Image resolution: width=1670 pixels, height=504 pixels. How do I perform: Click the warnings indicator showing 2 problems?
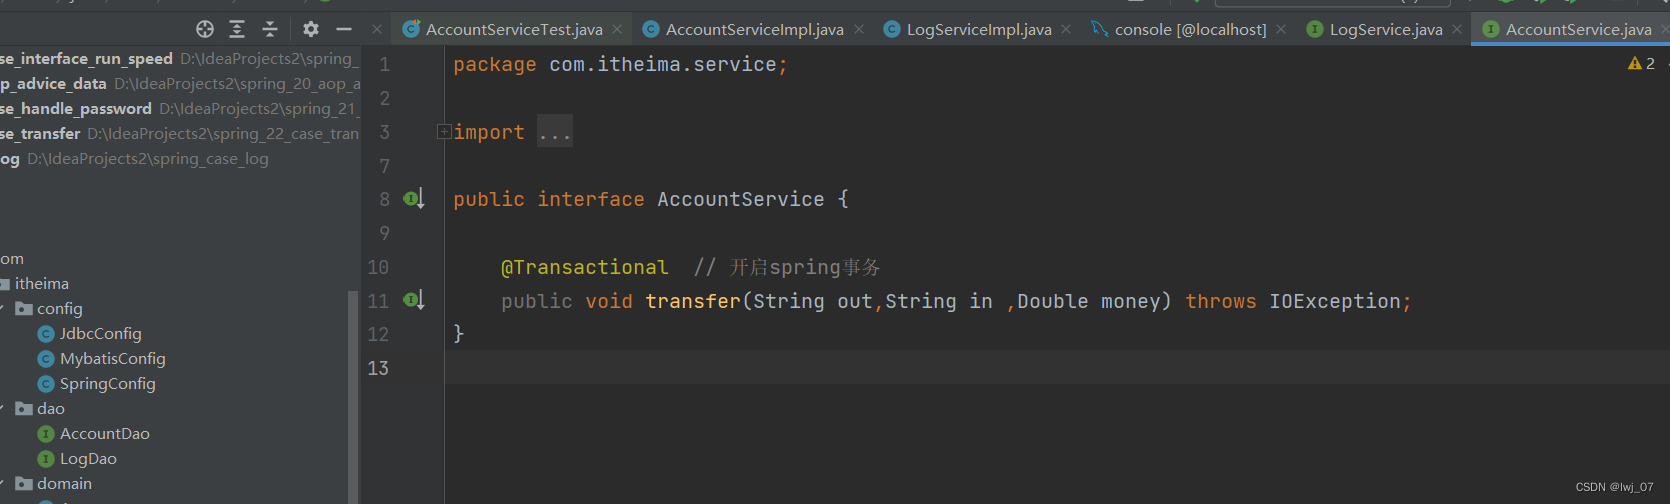coord(1641,64)
